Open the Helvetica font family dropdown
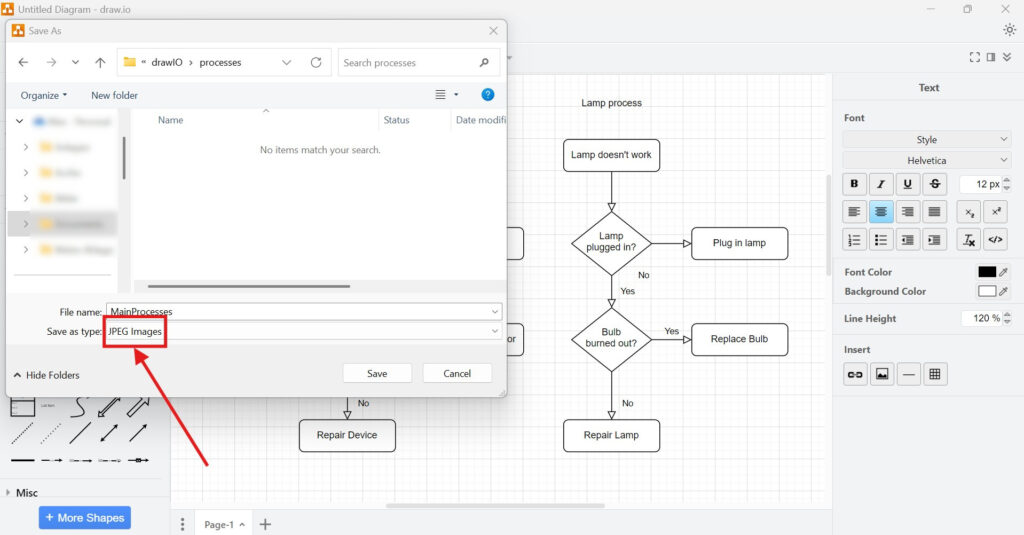This screenshot has width=1024, height=535. [927, 160]
